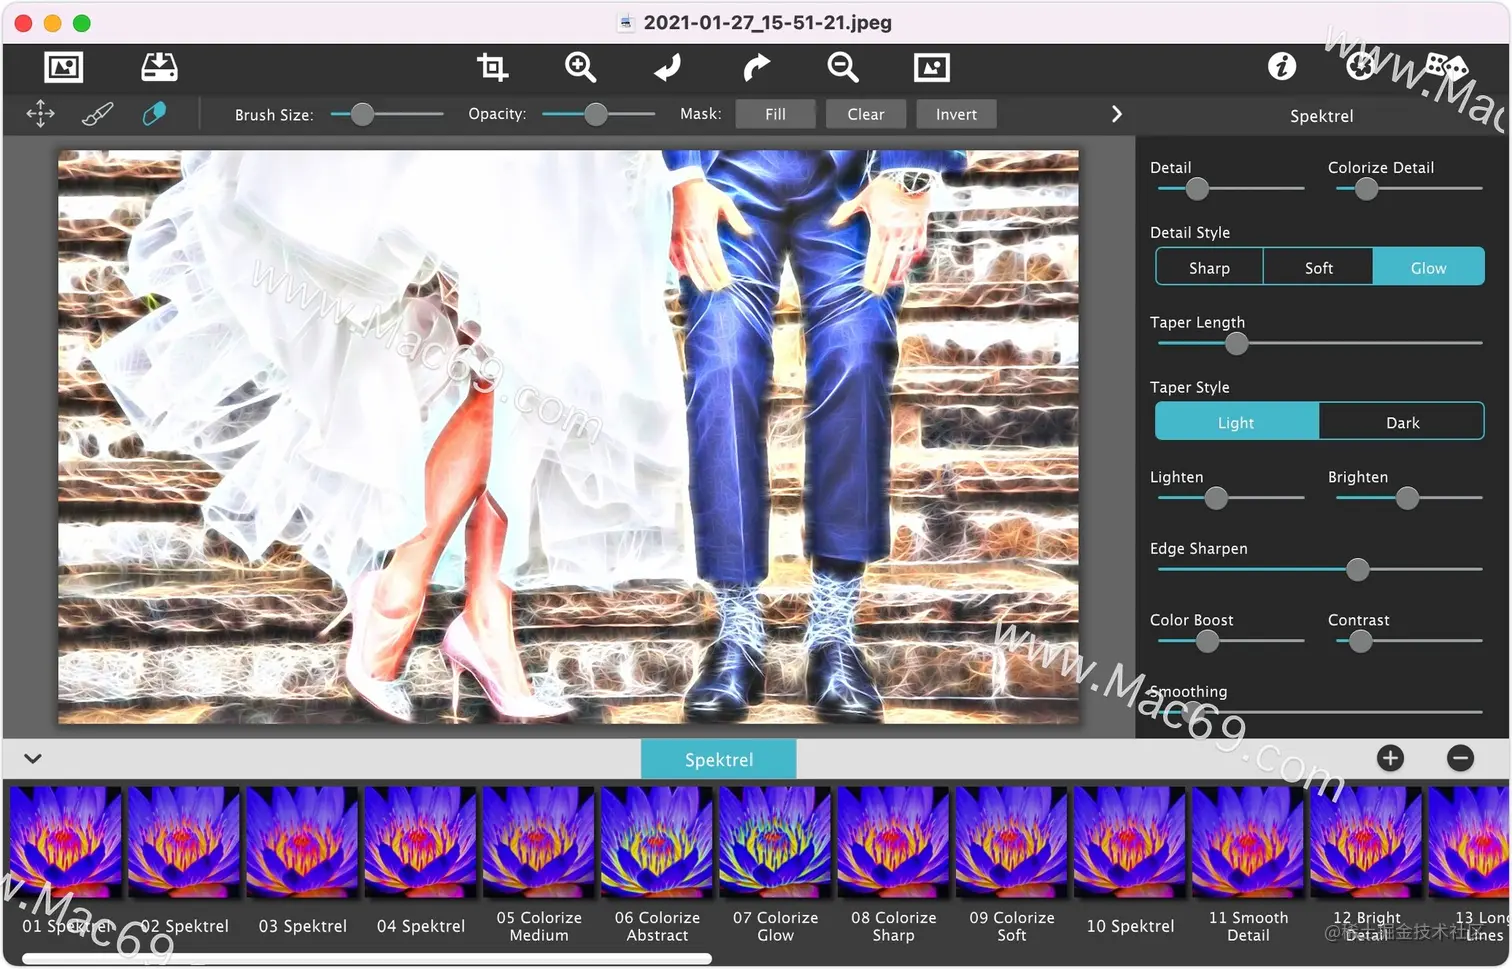Add preset with plus icon
The width and height of the screenshot is (1512, 969).
(x=1390, y=758)
